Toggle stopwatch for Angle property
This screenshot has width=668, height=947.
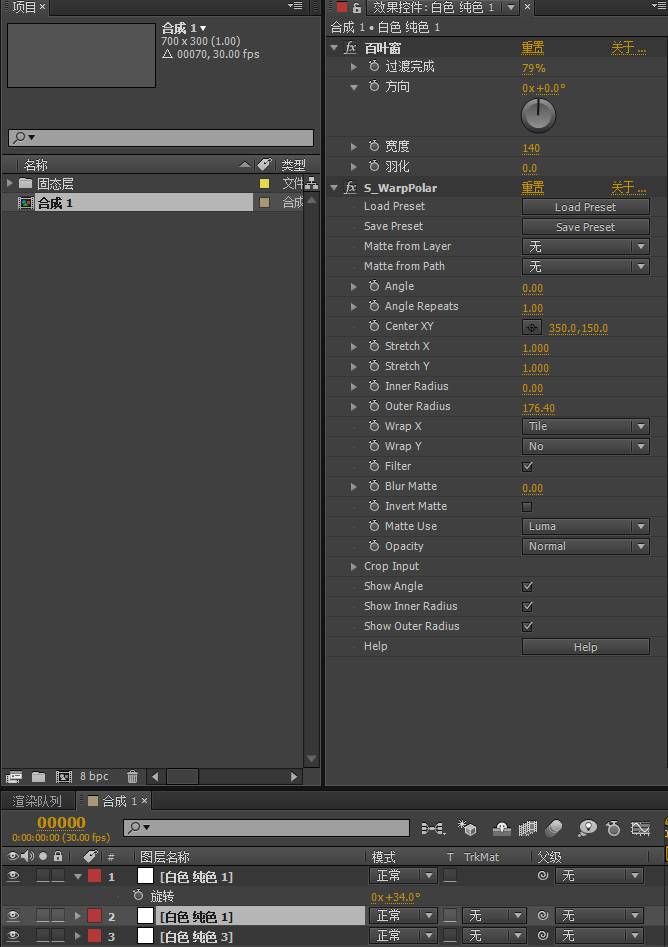pos(374,286)
